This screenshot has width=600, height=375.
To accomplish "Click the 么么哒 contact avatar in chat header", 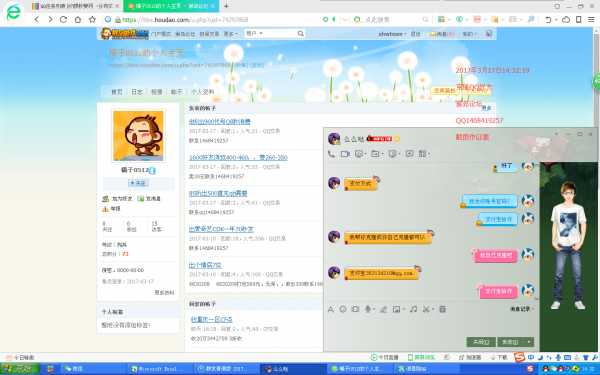I will pos(334,139).
